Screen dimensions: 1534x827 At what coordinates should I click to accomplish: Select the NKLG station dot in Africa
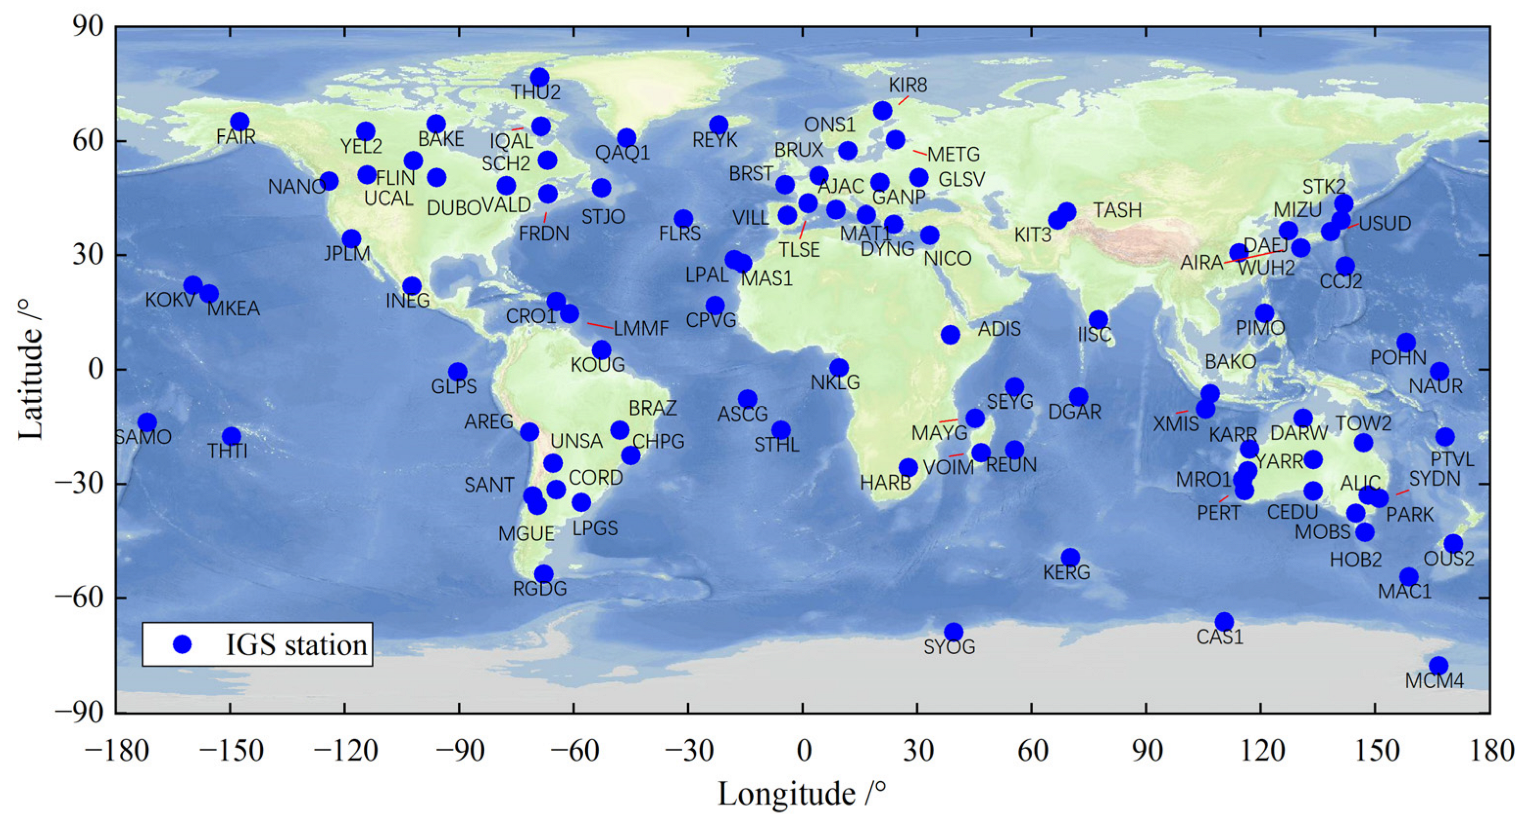pyautogui.click(x=840, y=368)
